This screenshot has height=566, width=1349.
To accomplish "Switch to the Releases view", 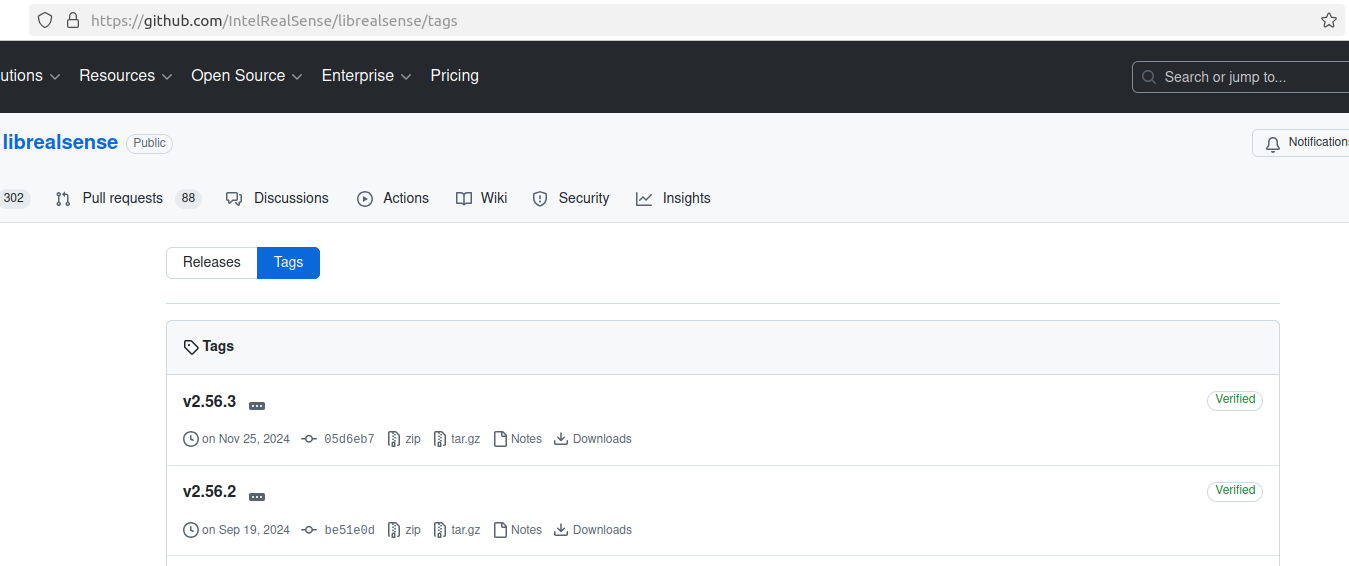I will [212, 263].
